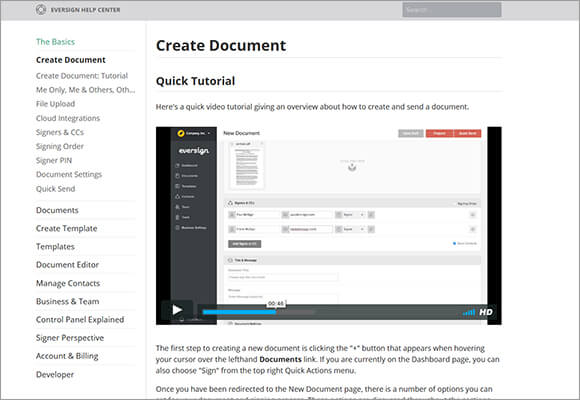Select Signers & CCs topic
The width and height of the screenshot is (580, 400).
click(x=60, y=132)
